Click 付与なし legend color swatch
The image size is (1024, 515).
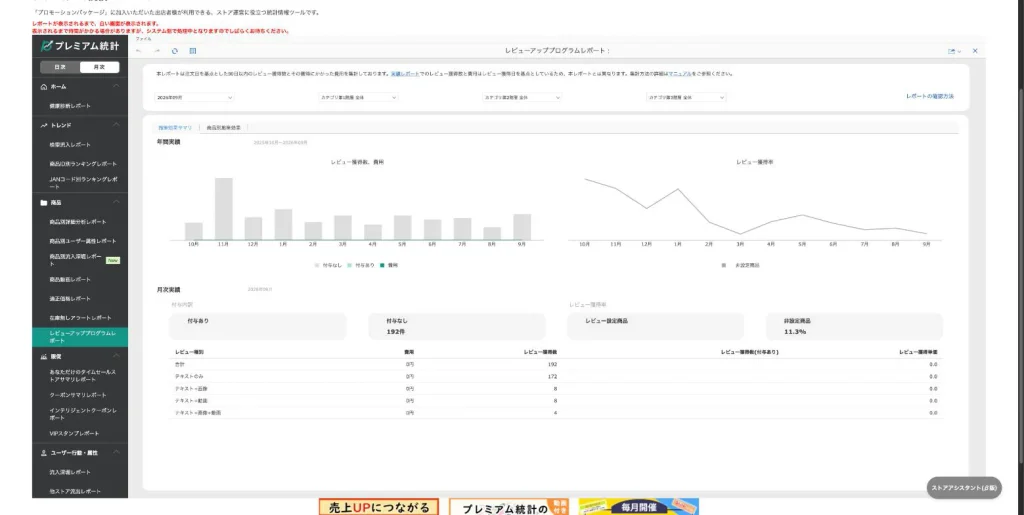[x=317, y=266]
